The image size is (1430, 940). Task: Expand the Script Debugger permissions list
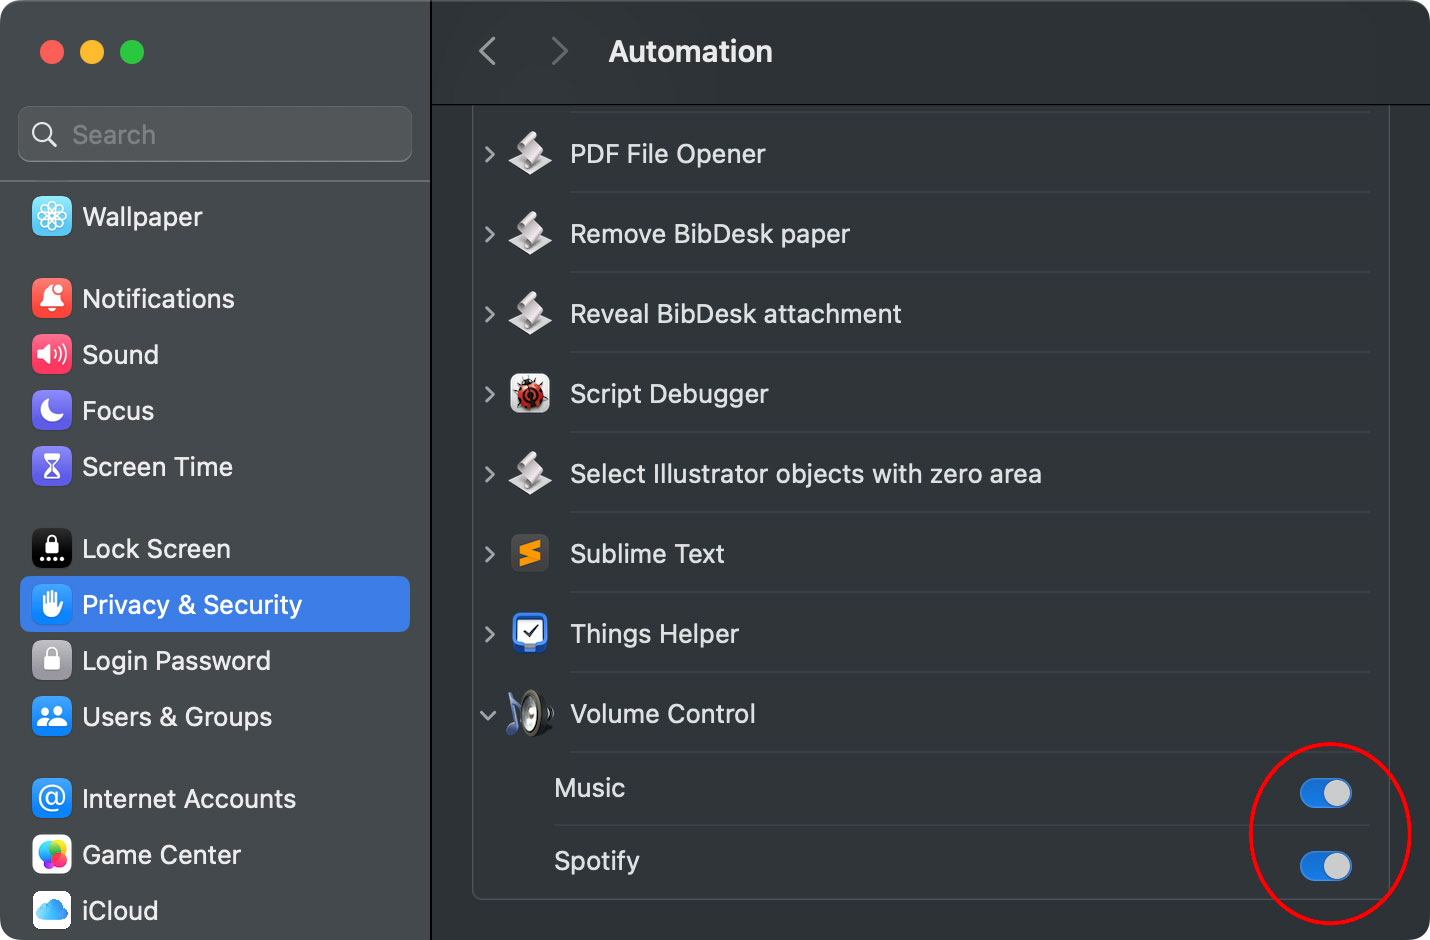488,393
